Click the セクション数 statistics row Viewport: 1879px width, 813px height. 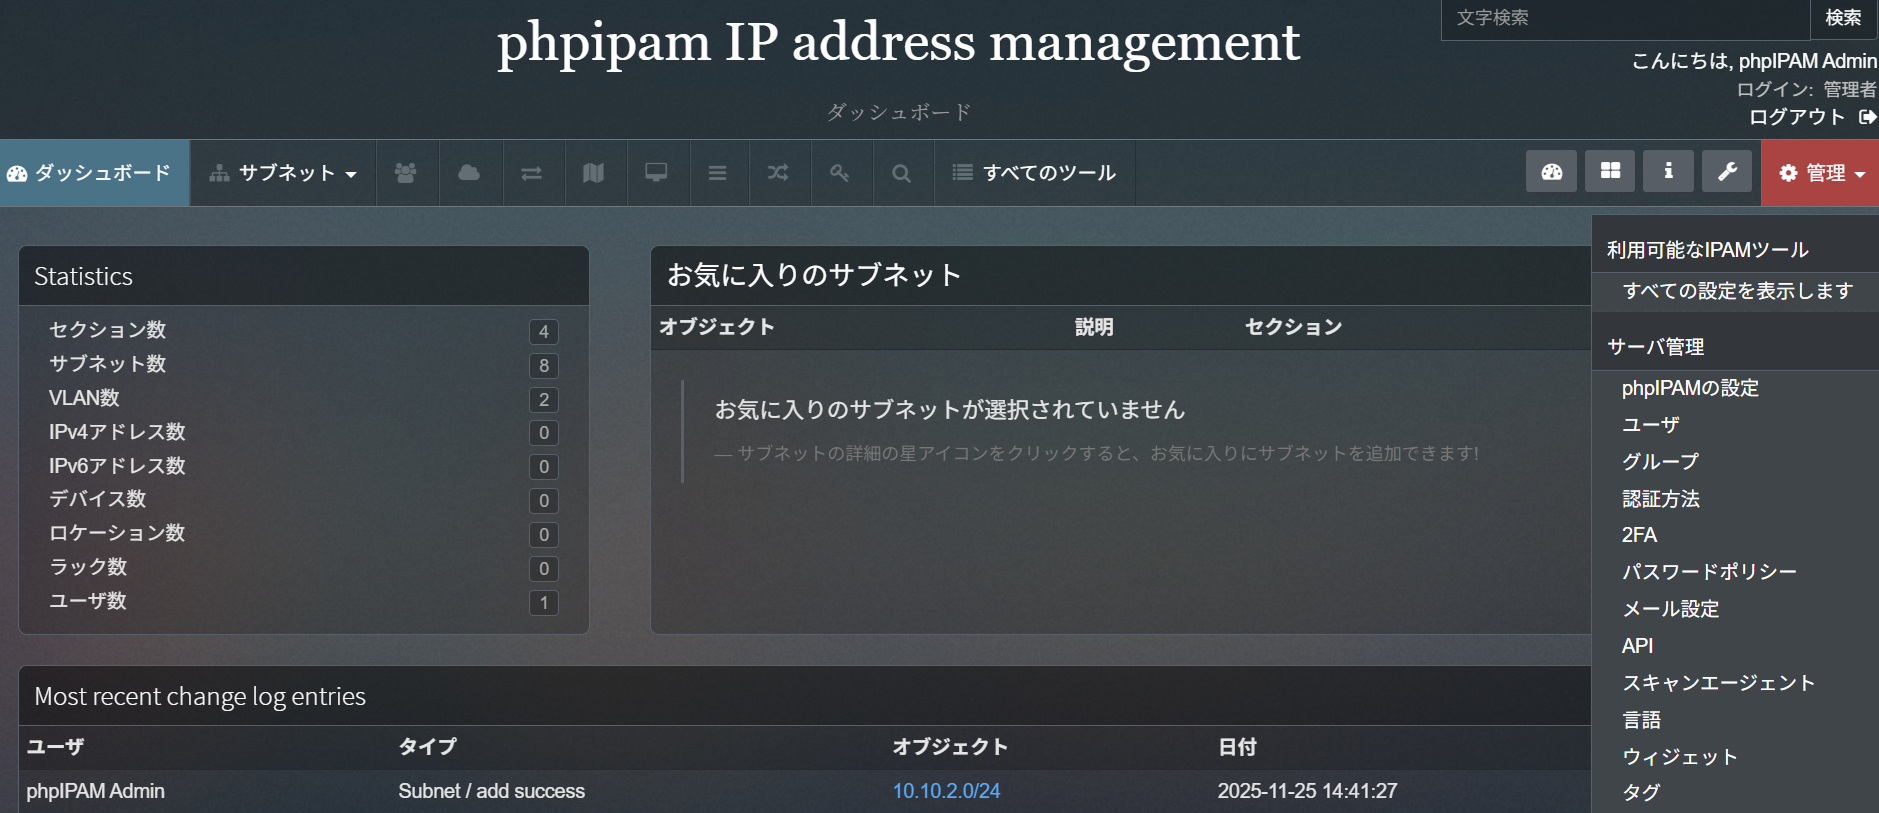304,330
